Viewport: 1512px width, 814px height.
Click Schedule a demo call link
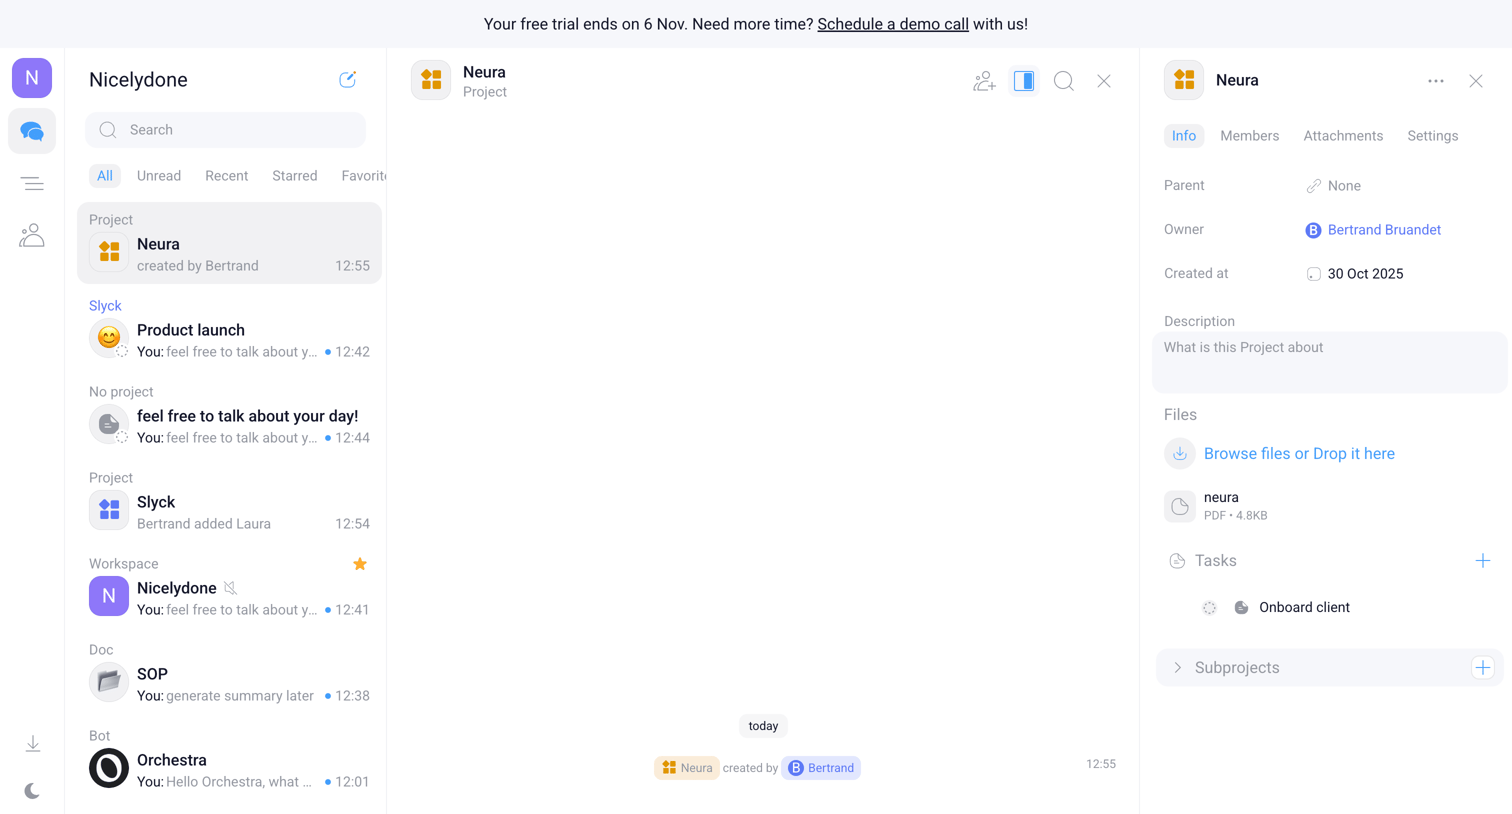click(x=893, y=24)
